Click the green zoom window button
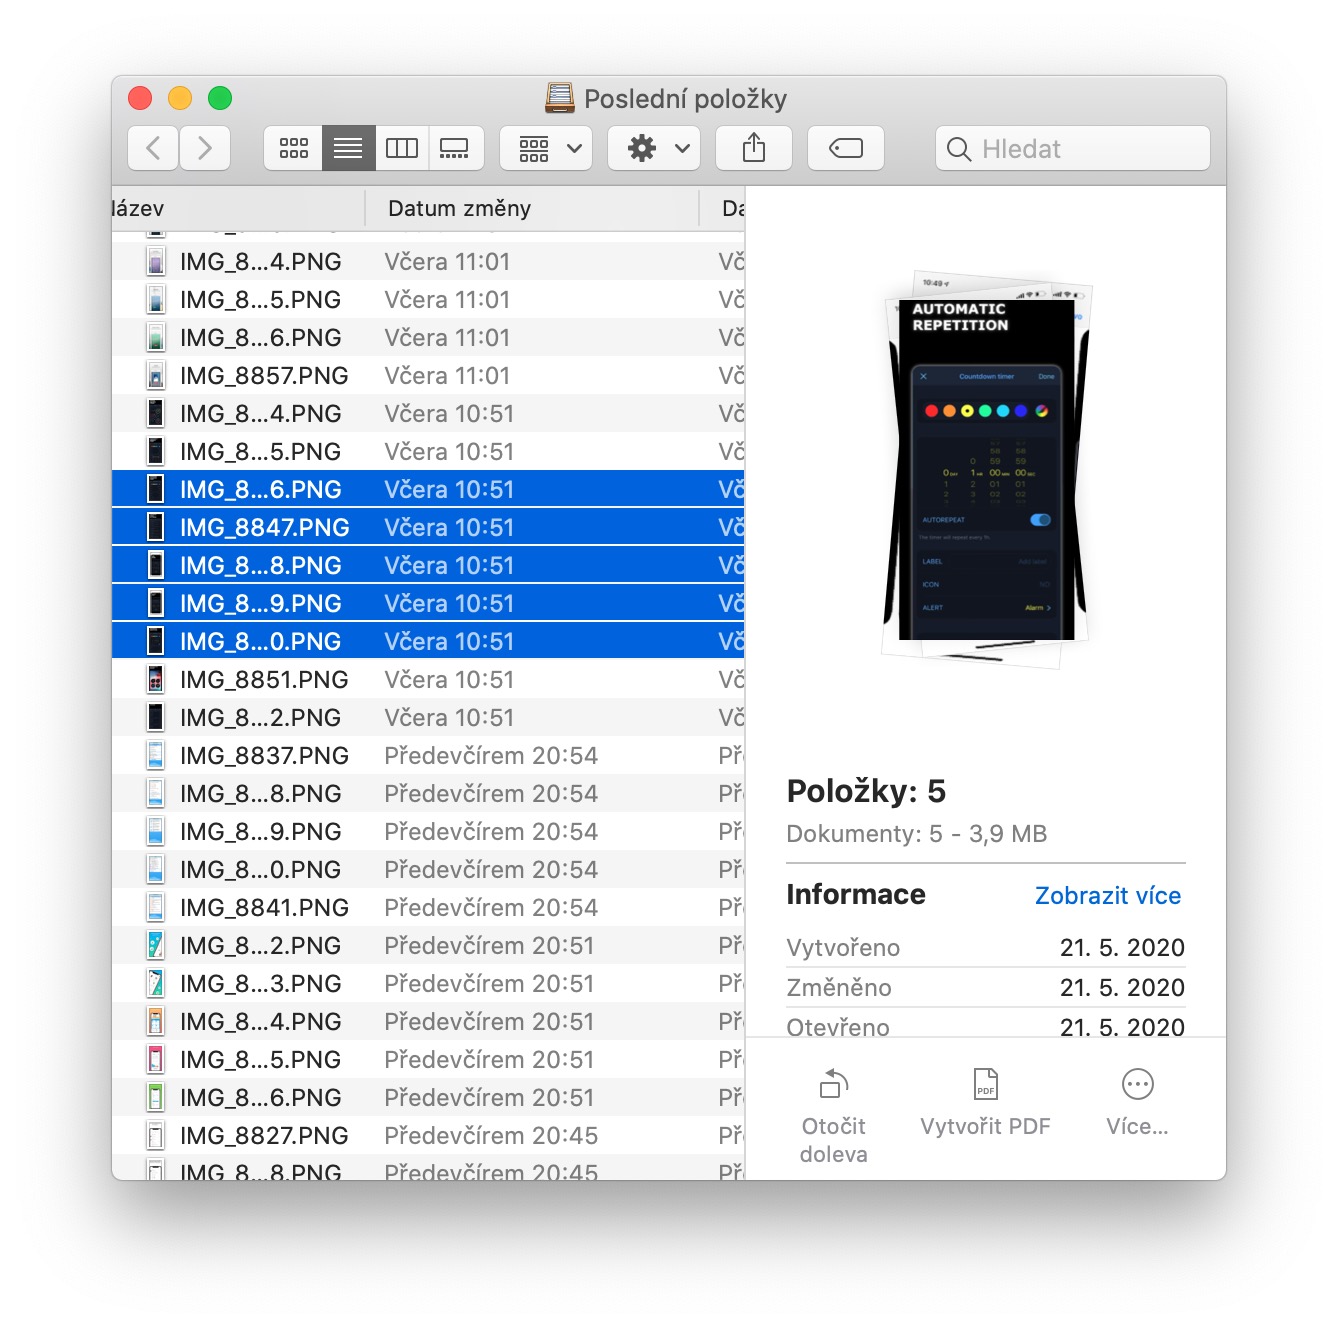This screenshot has width=1338, height=1328. click(x=220, y=98)
